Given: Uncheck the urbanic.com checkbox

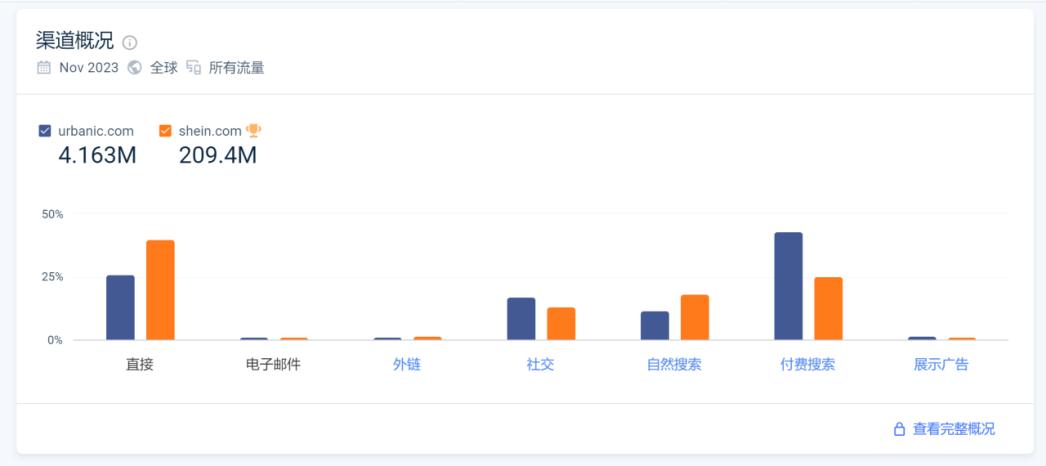Looking at the screenshot, I should pos(44,131).
